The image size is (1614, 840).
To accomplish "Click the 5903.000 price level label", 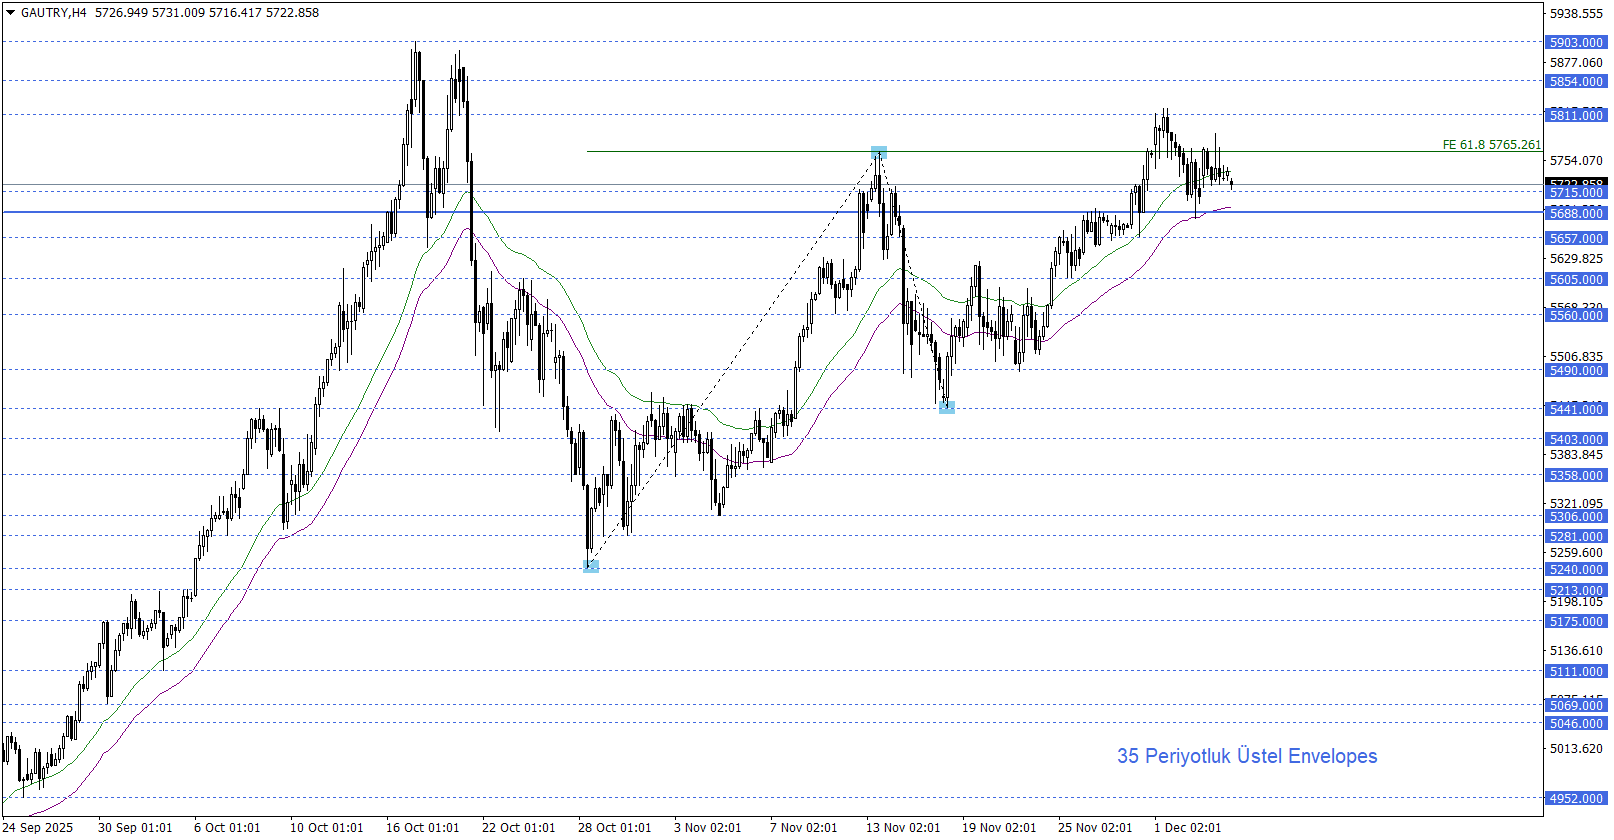I will point(1576,43).
